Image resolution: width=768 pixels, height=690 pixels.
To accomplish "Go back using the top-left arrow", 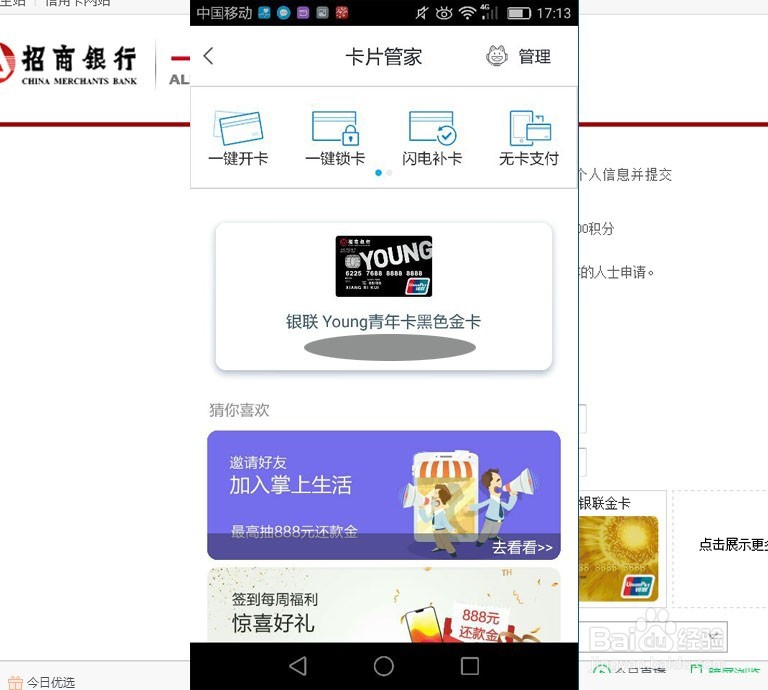I will click(209, 56).
